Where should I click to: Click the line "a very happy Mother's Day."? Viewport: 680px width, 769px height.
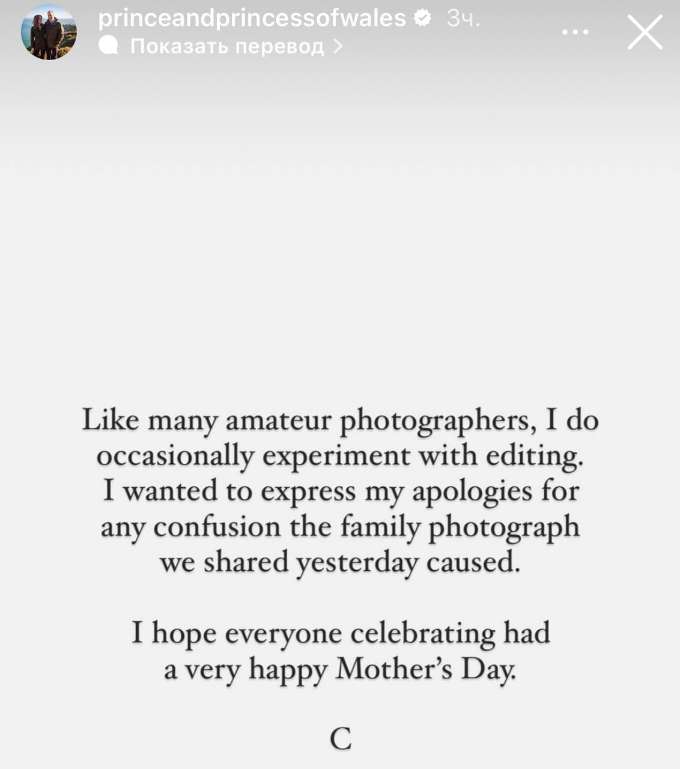click(x=340, y=668)
